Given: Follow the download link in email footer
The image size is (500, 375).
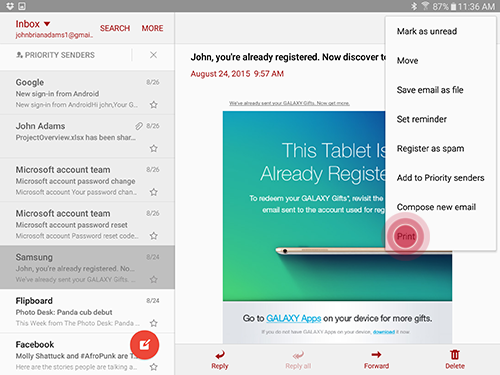Looking at the screenshot, I should click(384, 332).
